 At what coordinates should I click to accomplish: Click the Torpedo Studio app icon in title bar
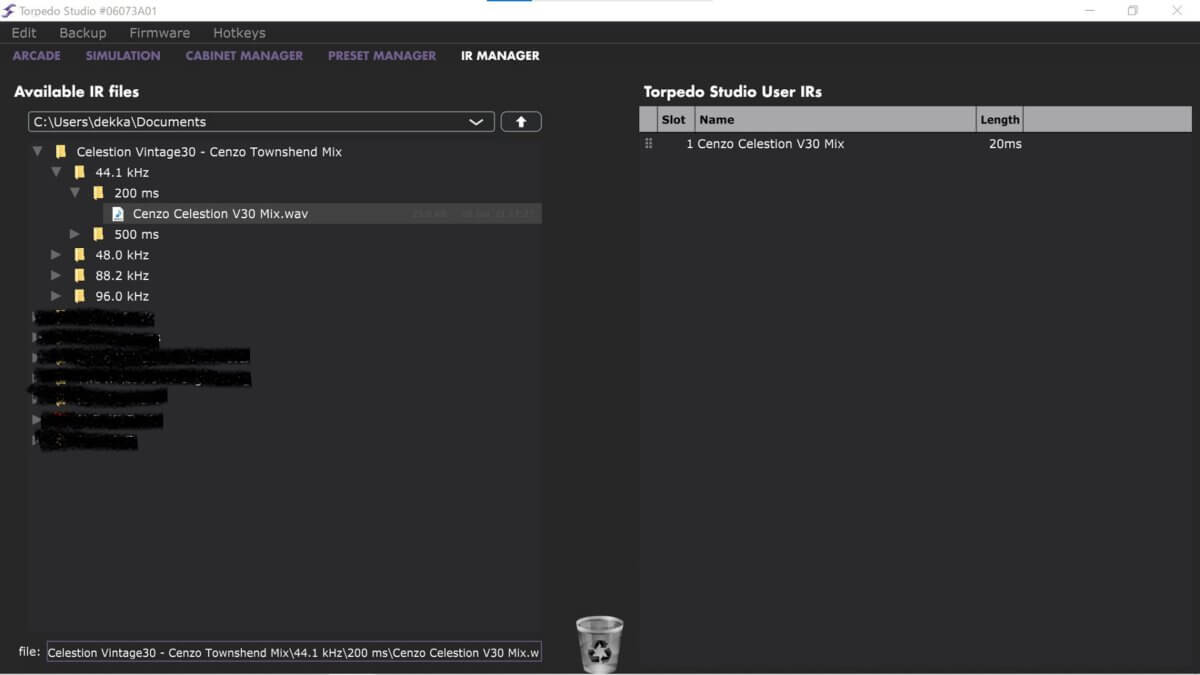point(10,10)
